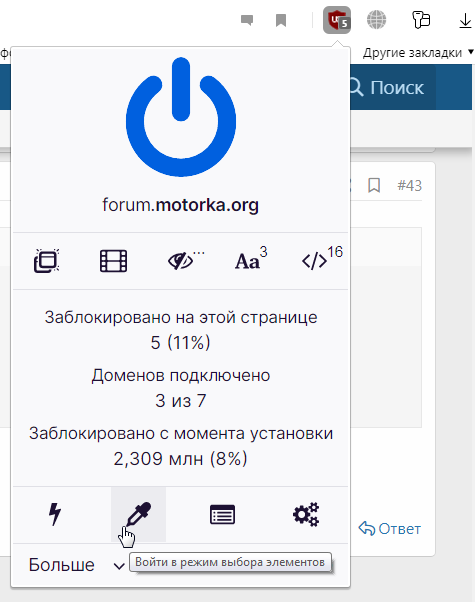Enter element picker mode (eyedropper icon)

coord(138,514)
